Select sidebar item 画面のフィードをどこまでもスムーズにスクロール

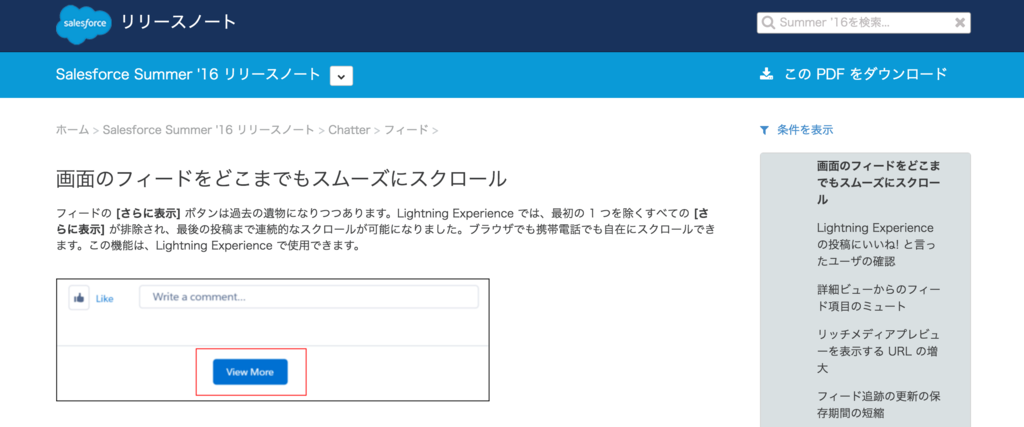pyautogui.click(x=880, y=182)
